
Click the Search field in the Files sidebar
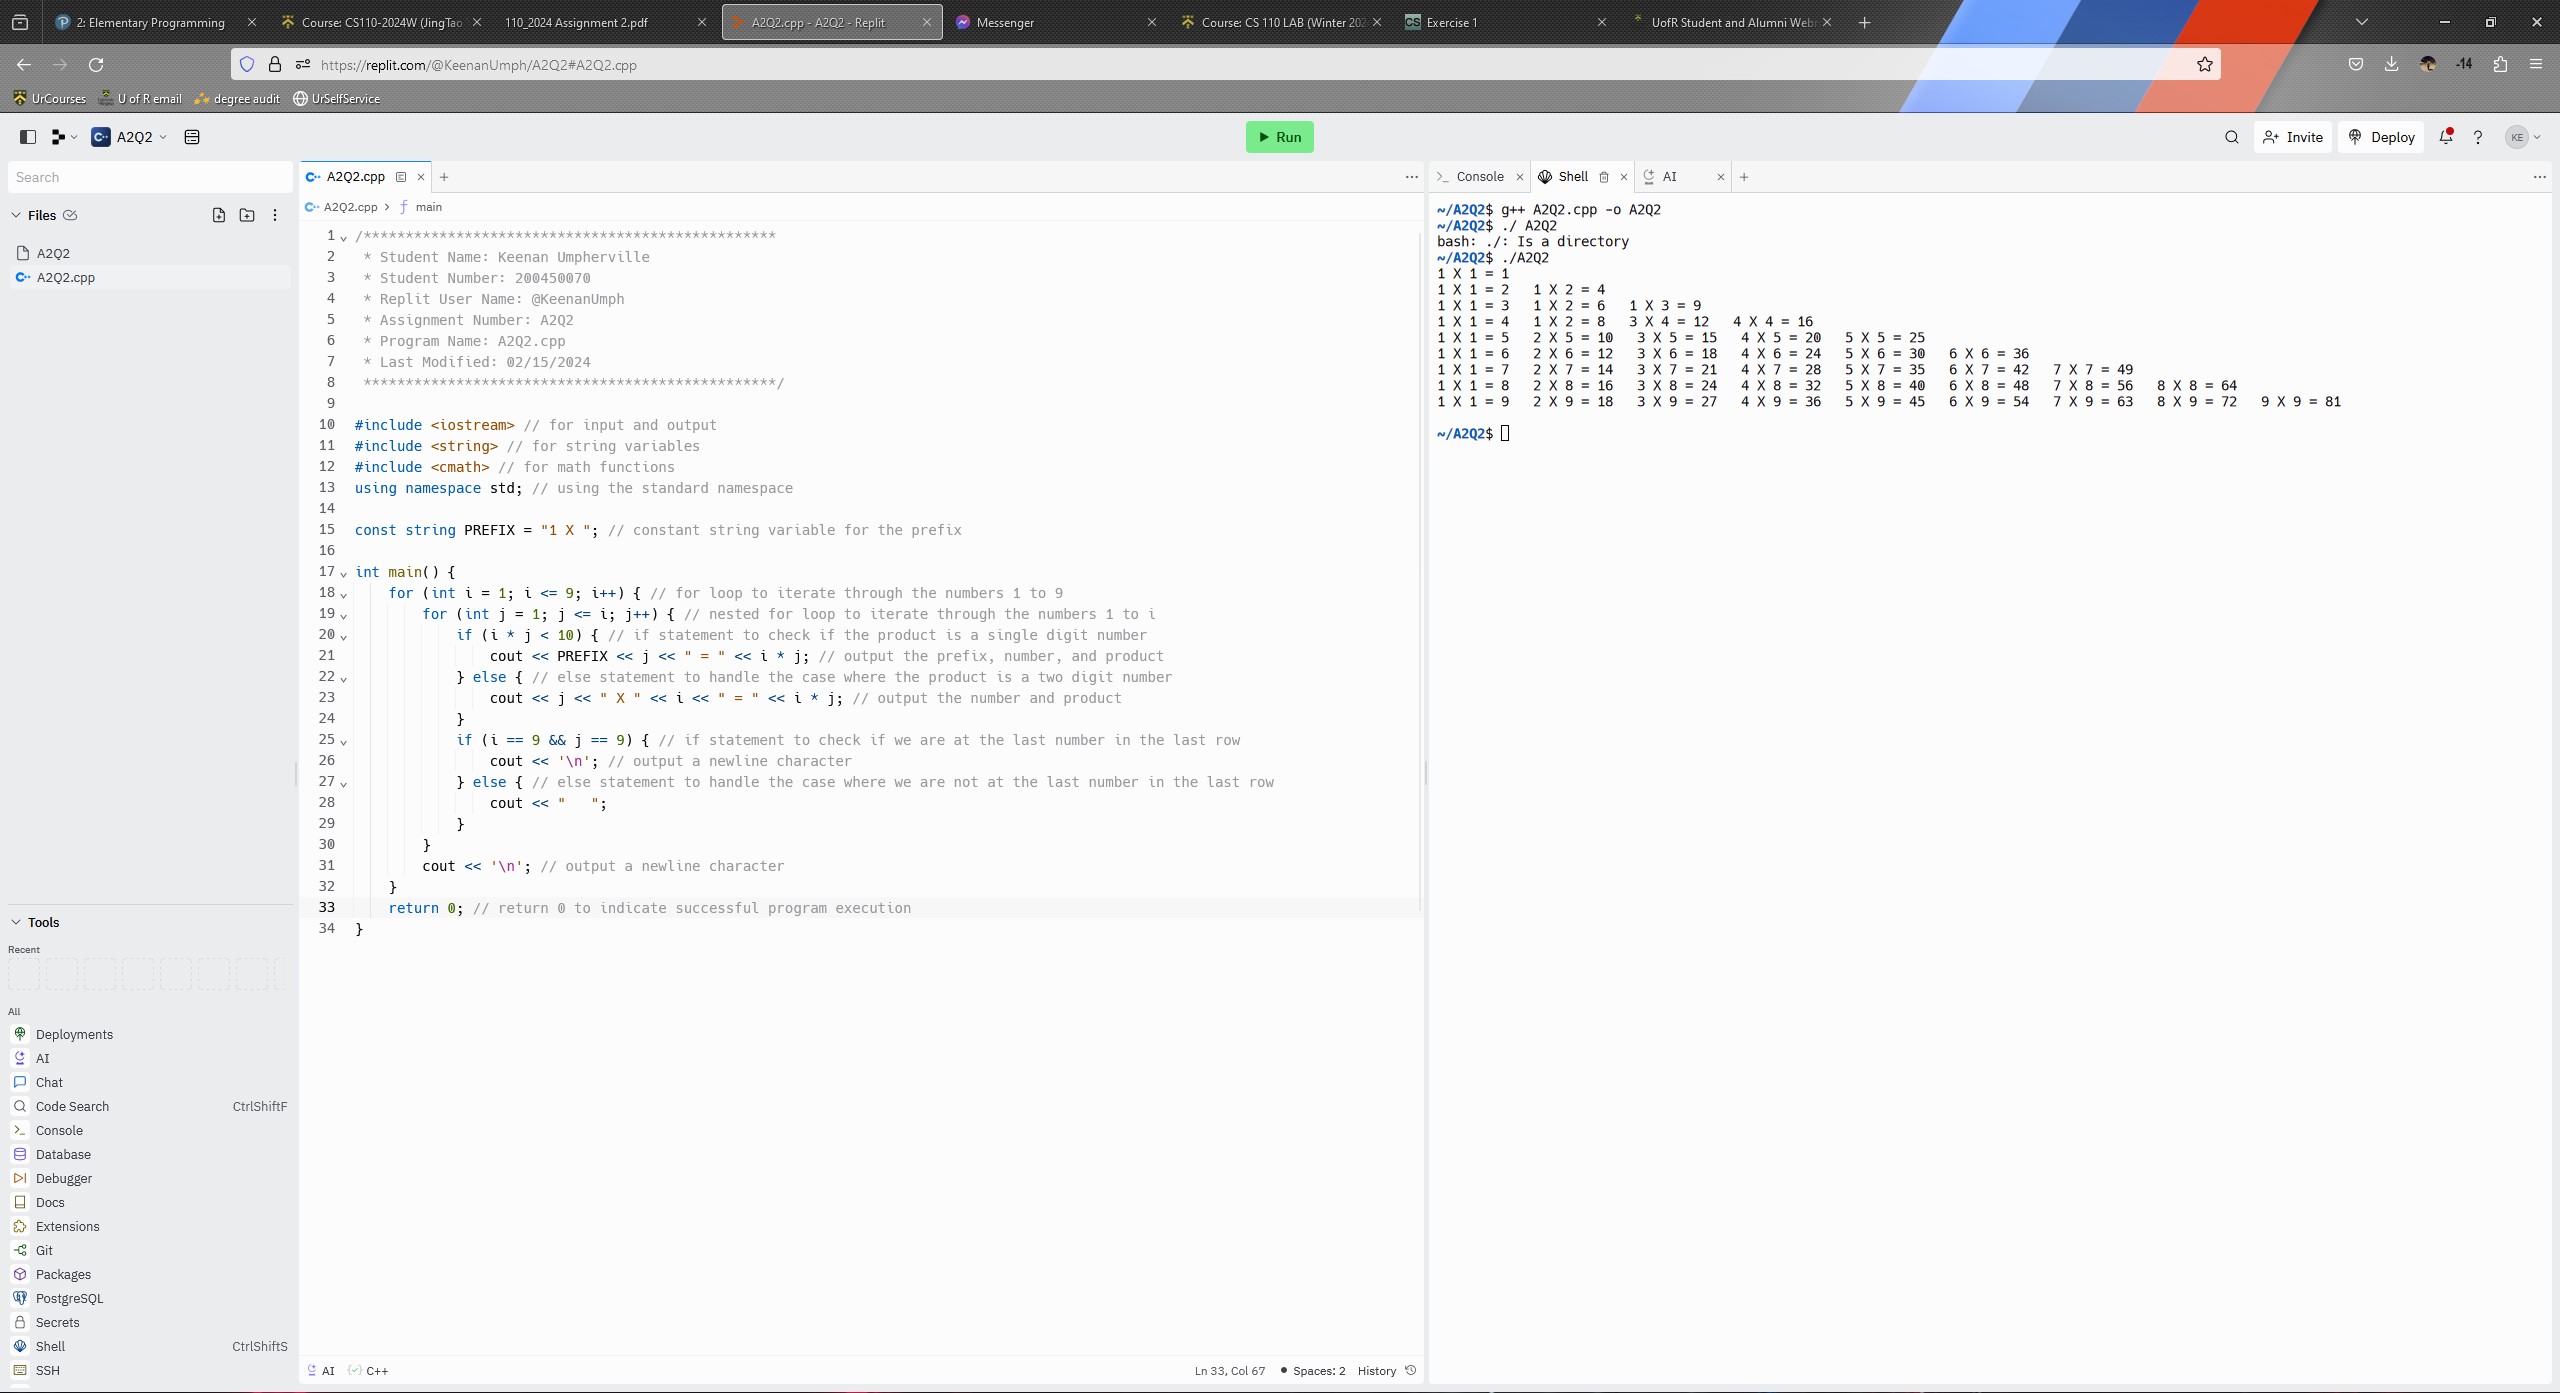point(149,177)
